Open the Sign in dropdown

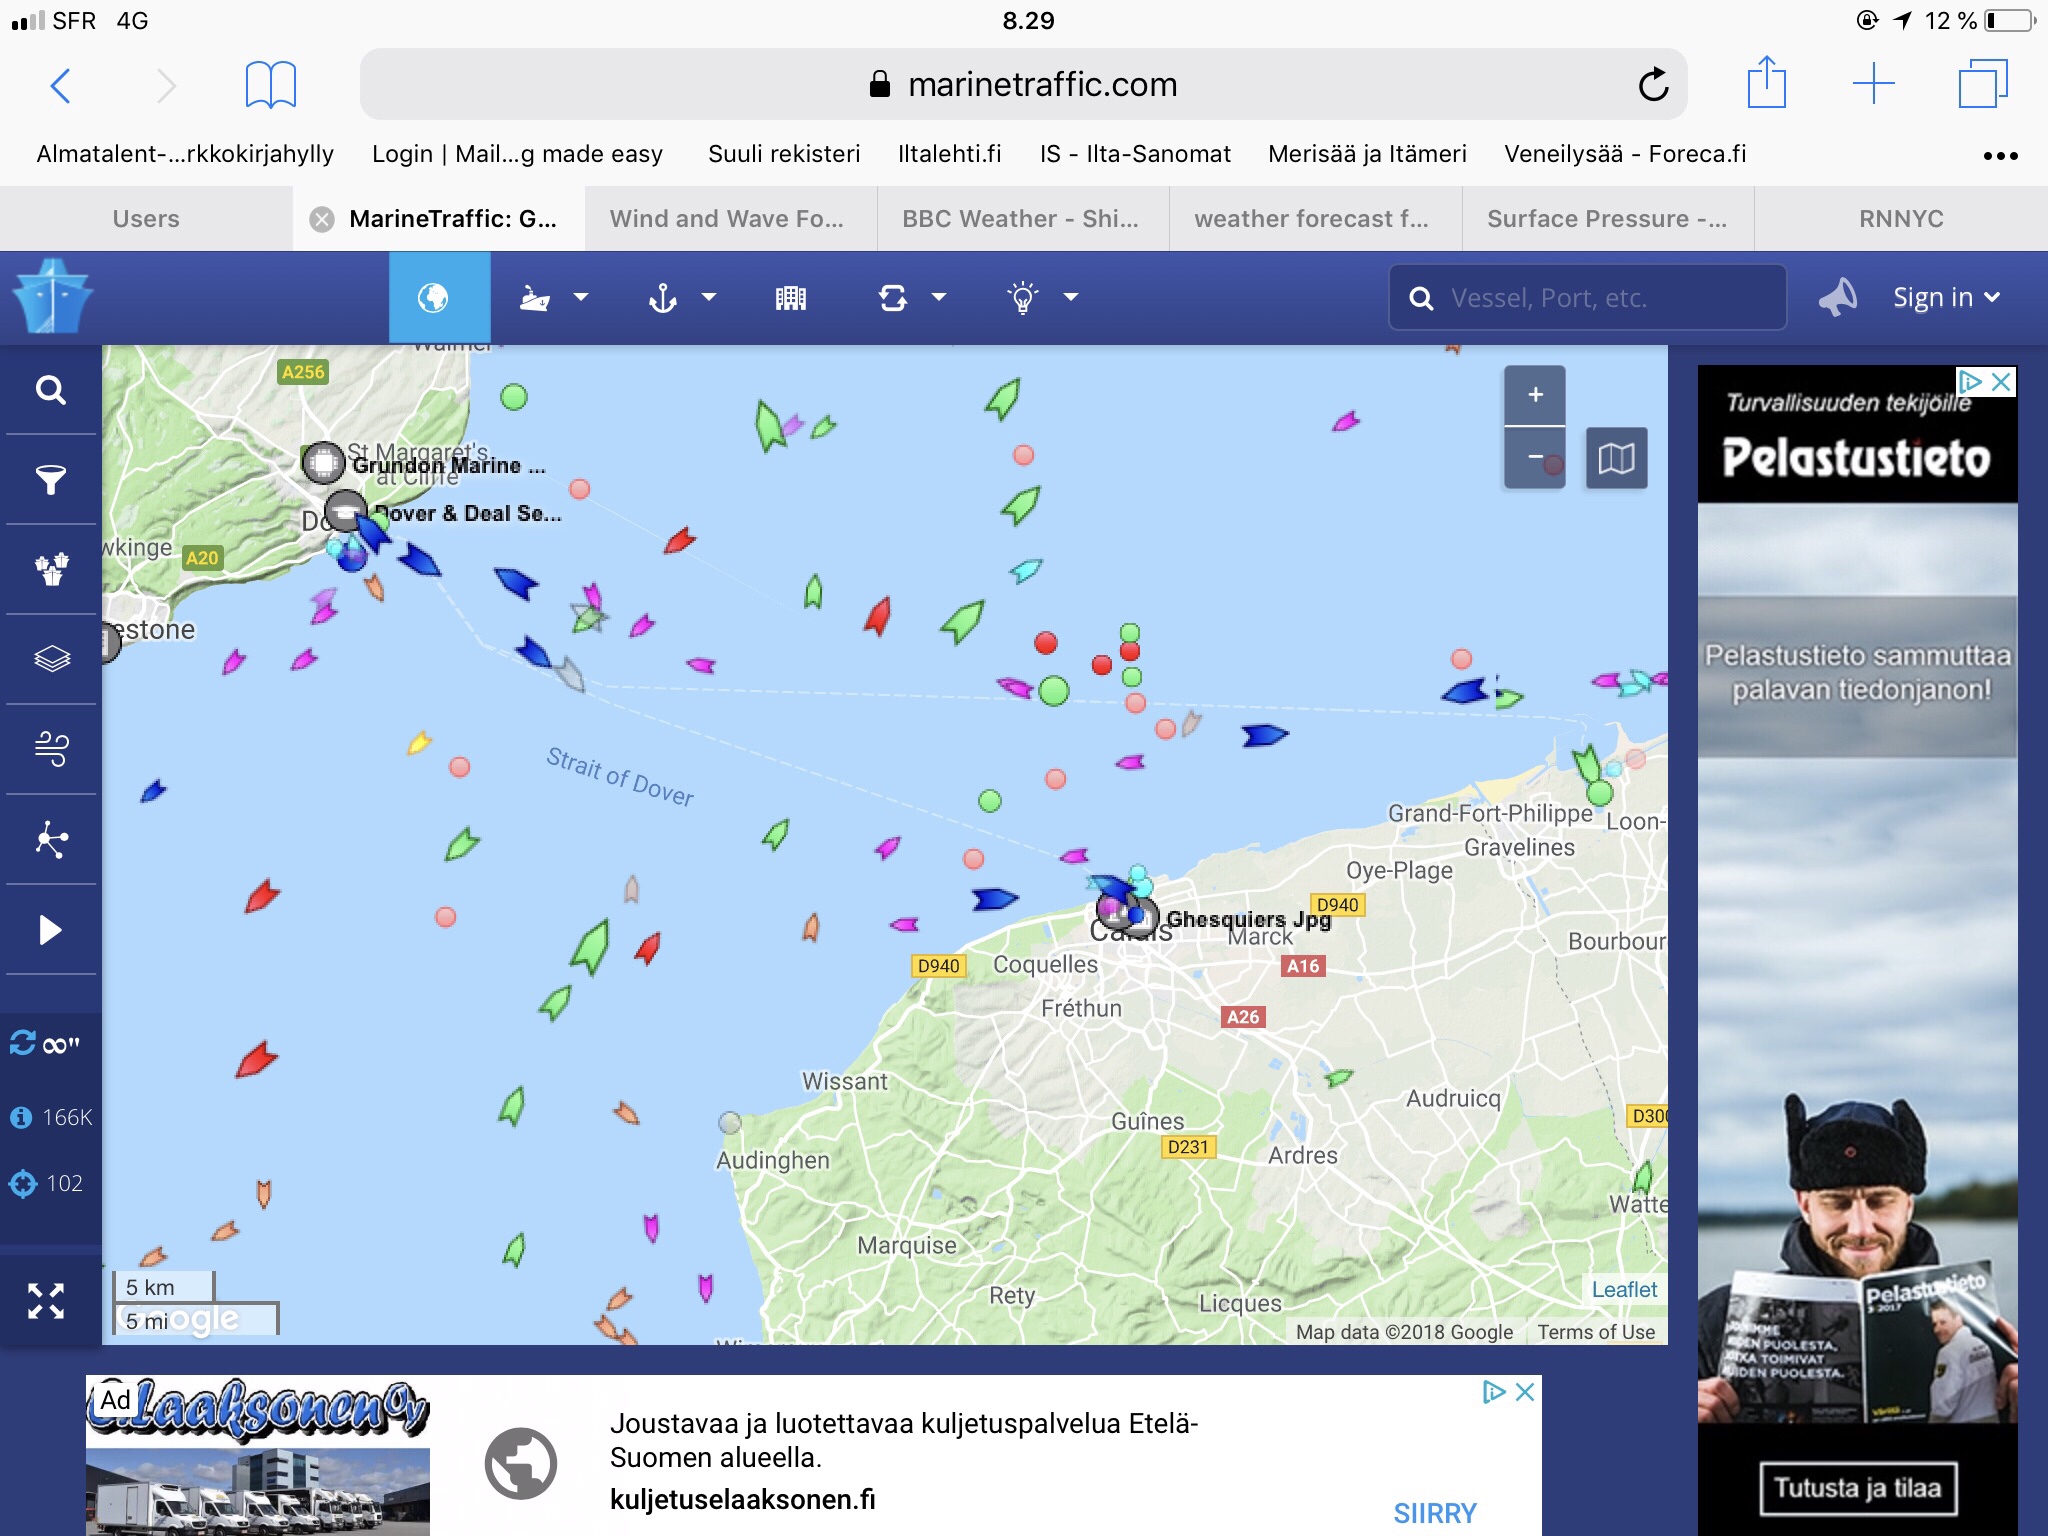point(1945,297)
